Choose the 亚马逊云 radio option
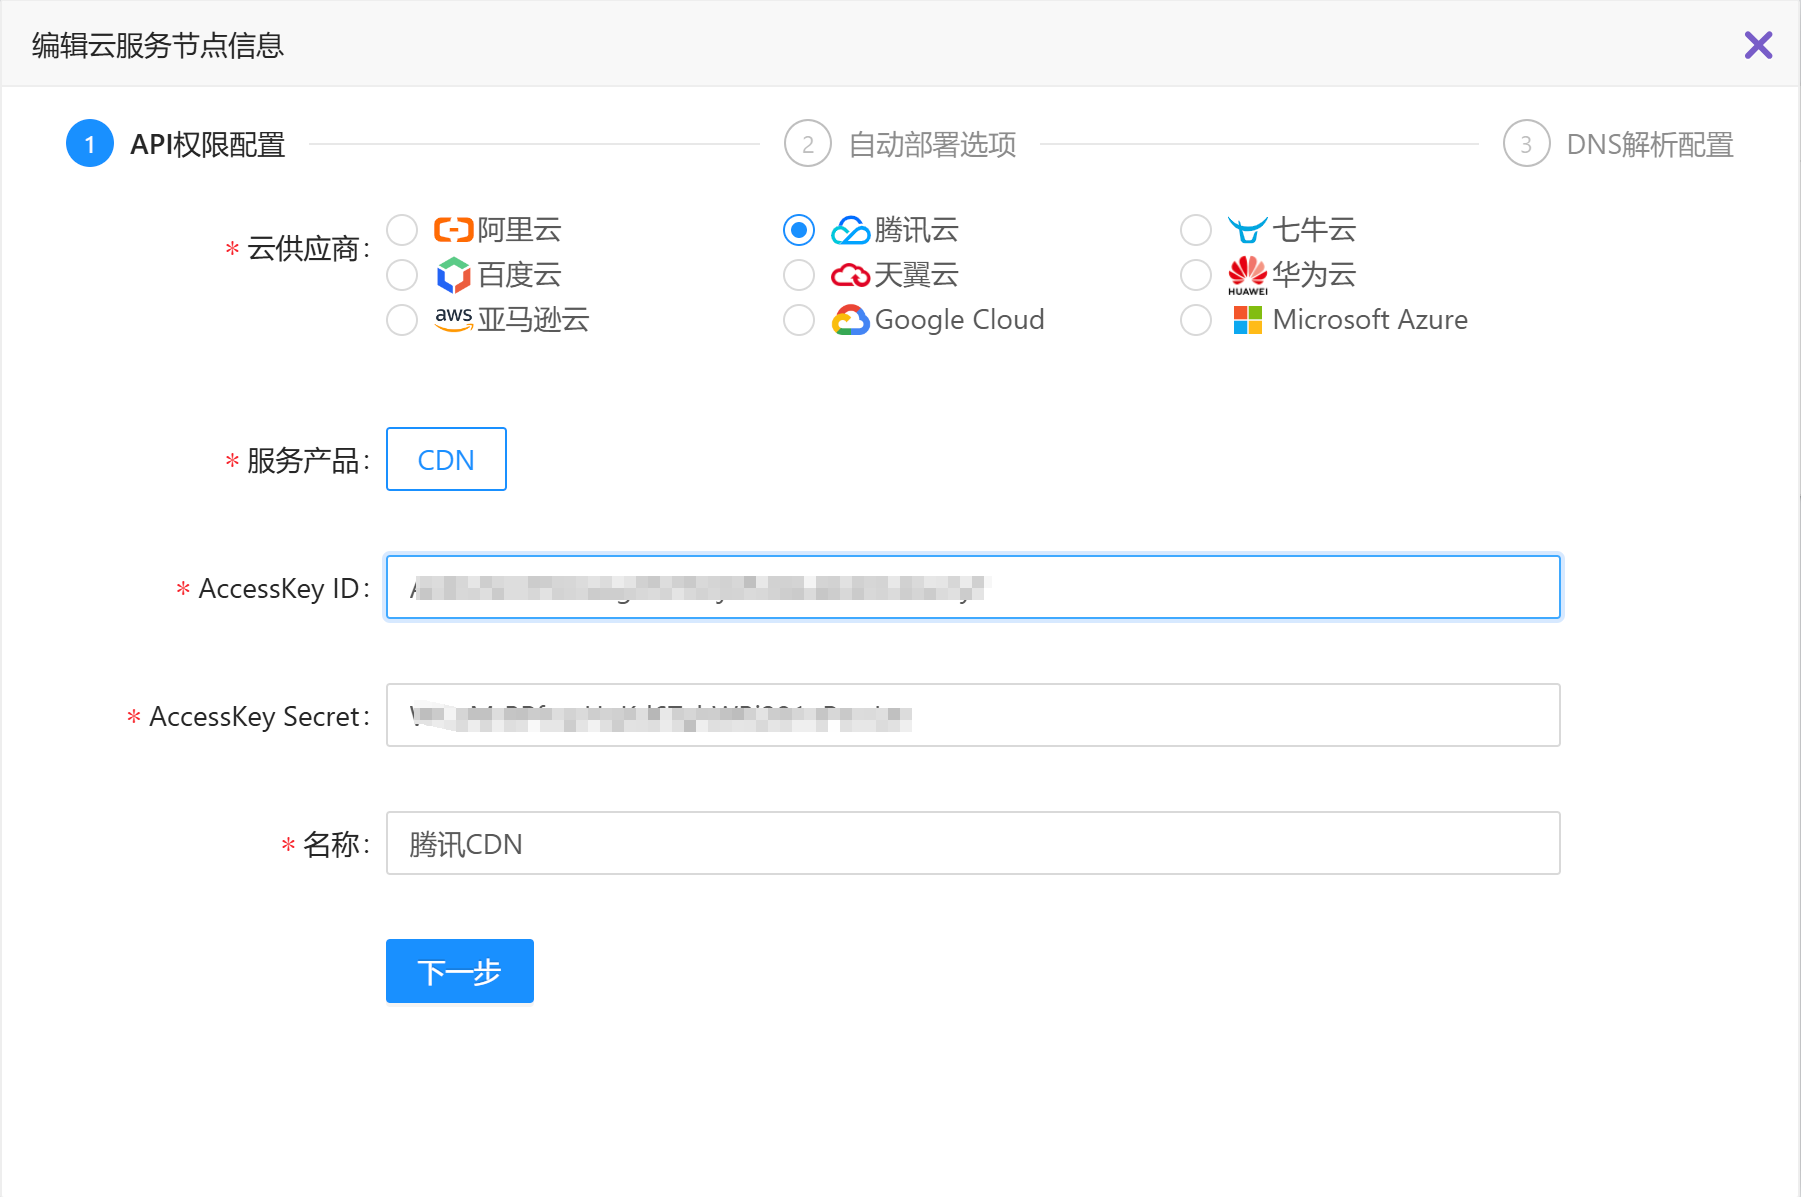 (402, 320)
